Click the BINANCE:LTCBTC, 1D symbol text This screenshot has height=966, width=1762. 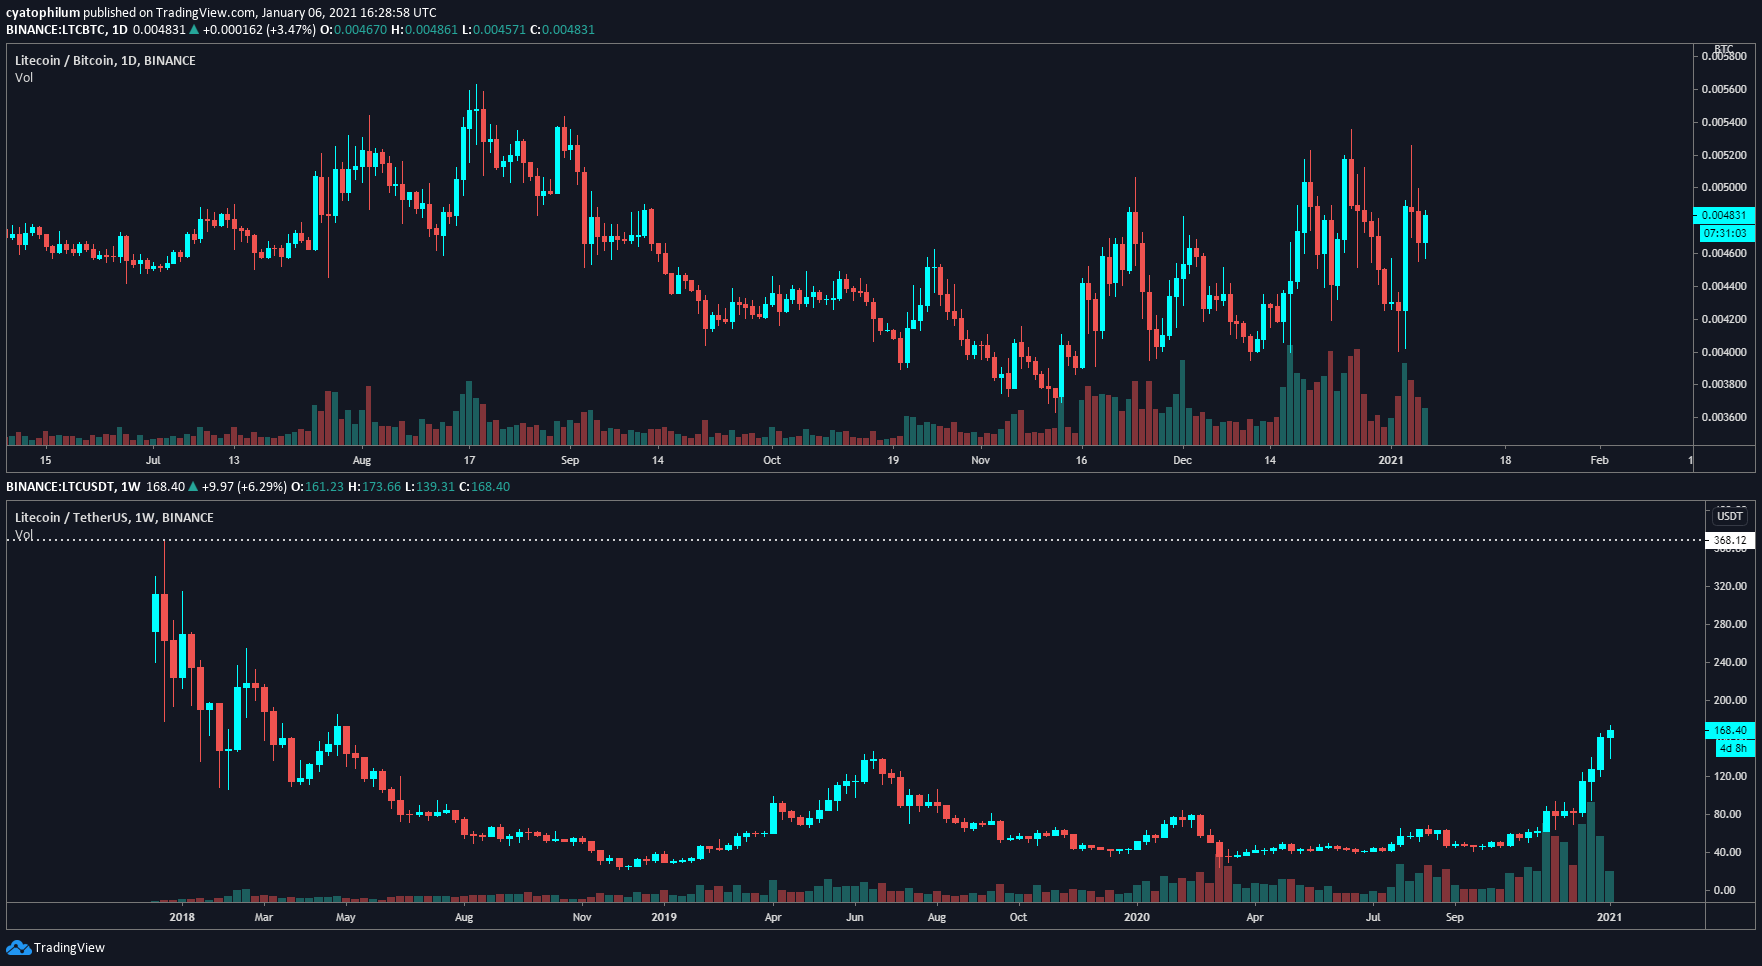(67, 29)
